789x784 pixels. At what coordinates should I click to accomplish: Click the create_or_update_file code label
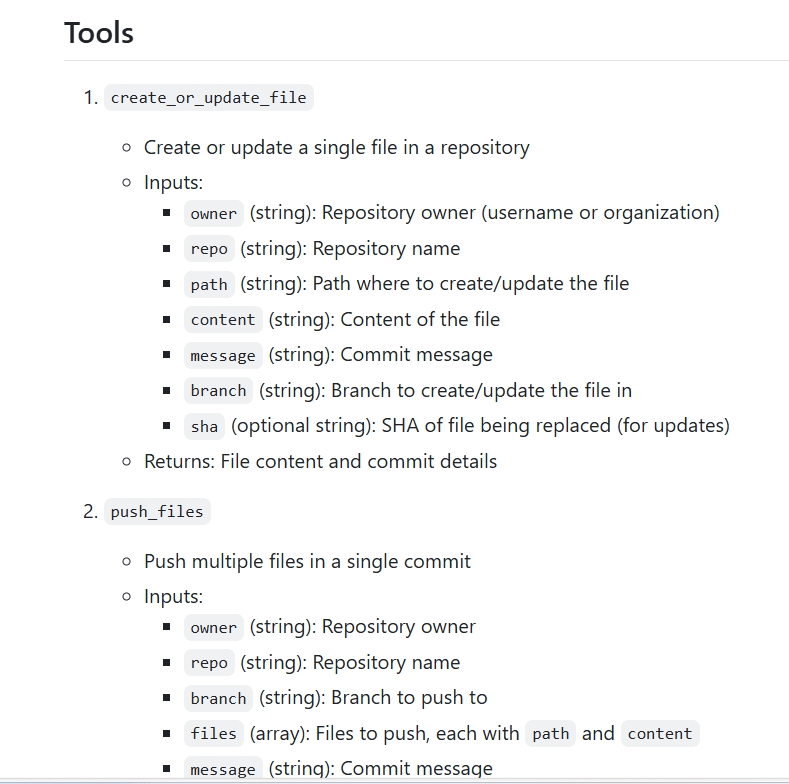click(x=209, y=98)
